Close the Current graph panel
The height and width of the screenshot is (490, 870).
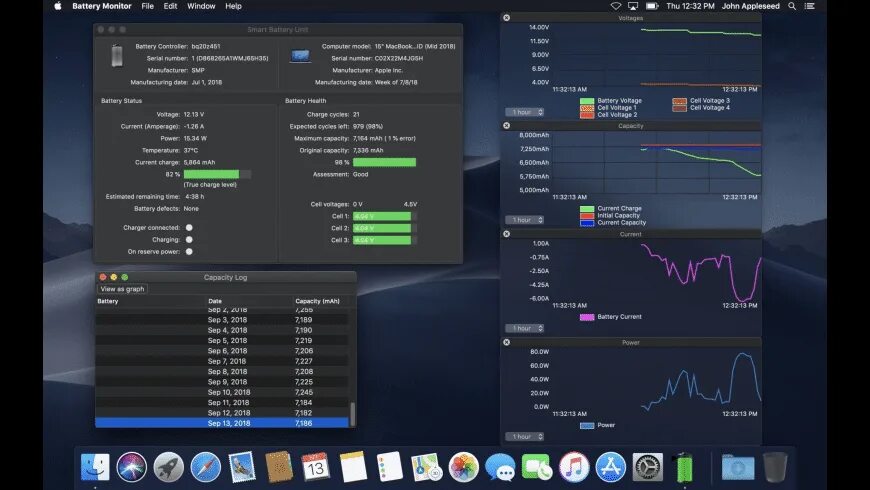(507, 234)
